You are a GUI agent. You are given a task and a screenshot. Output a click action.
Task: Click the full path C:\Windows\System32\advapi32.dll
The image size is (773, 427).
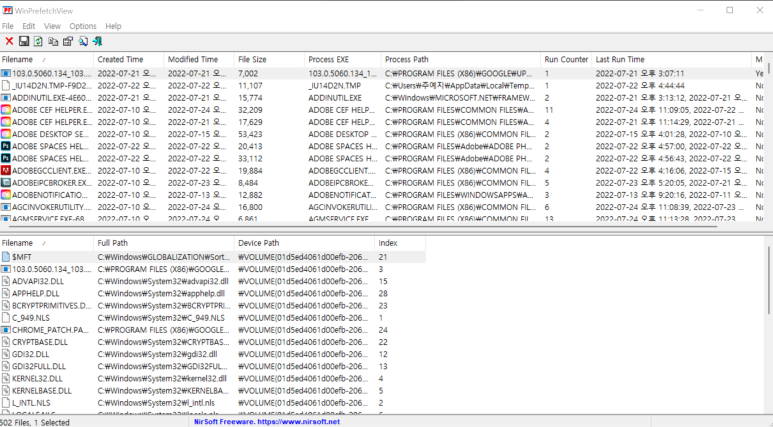[x=163, y=282]
